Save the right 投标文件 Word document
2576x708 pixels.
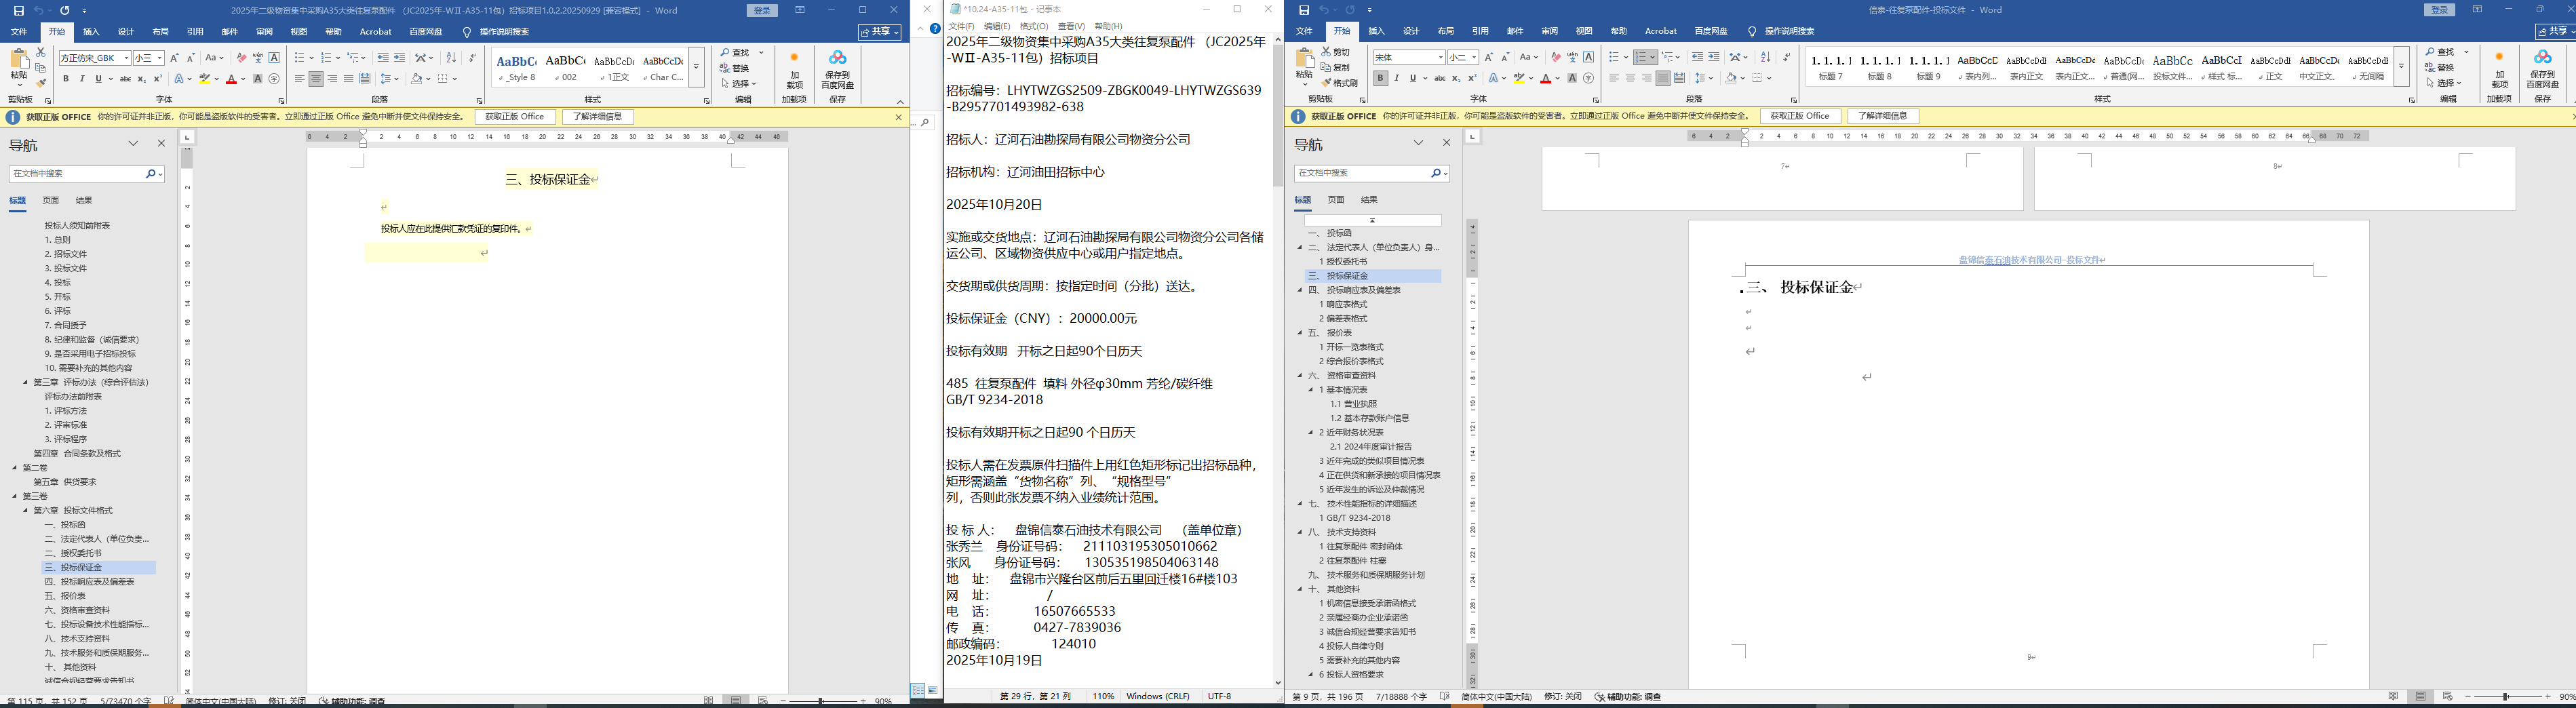1303,10
